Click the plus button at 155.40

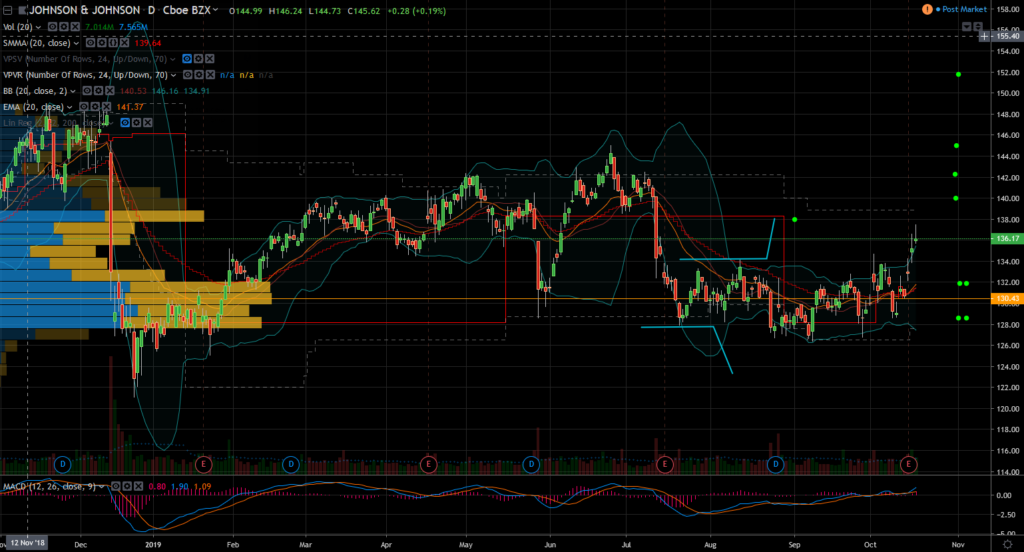(x=984, y=37)
